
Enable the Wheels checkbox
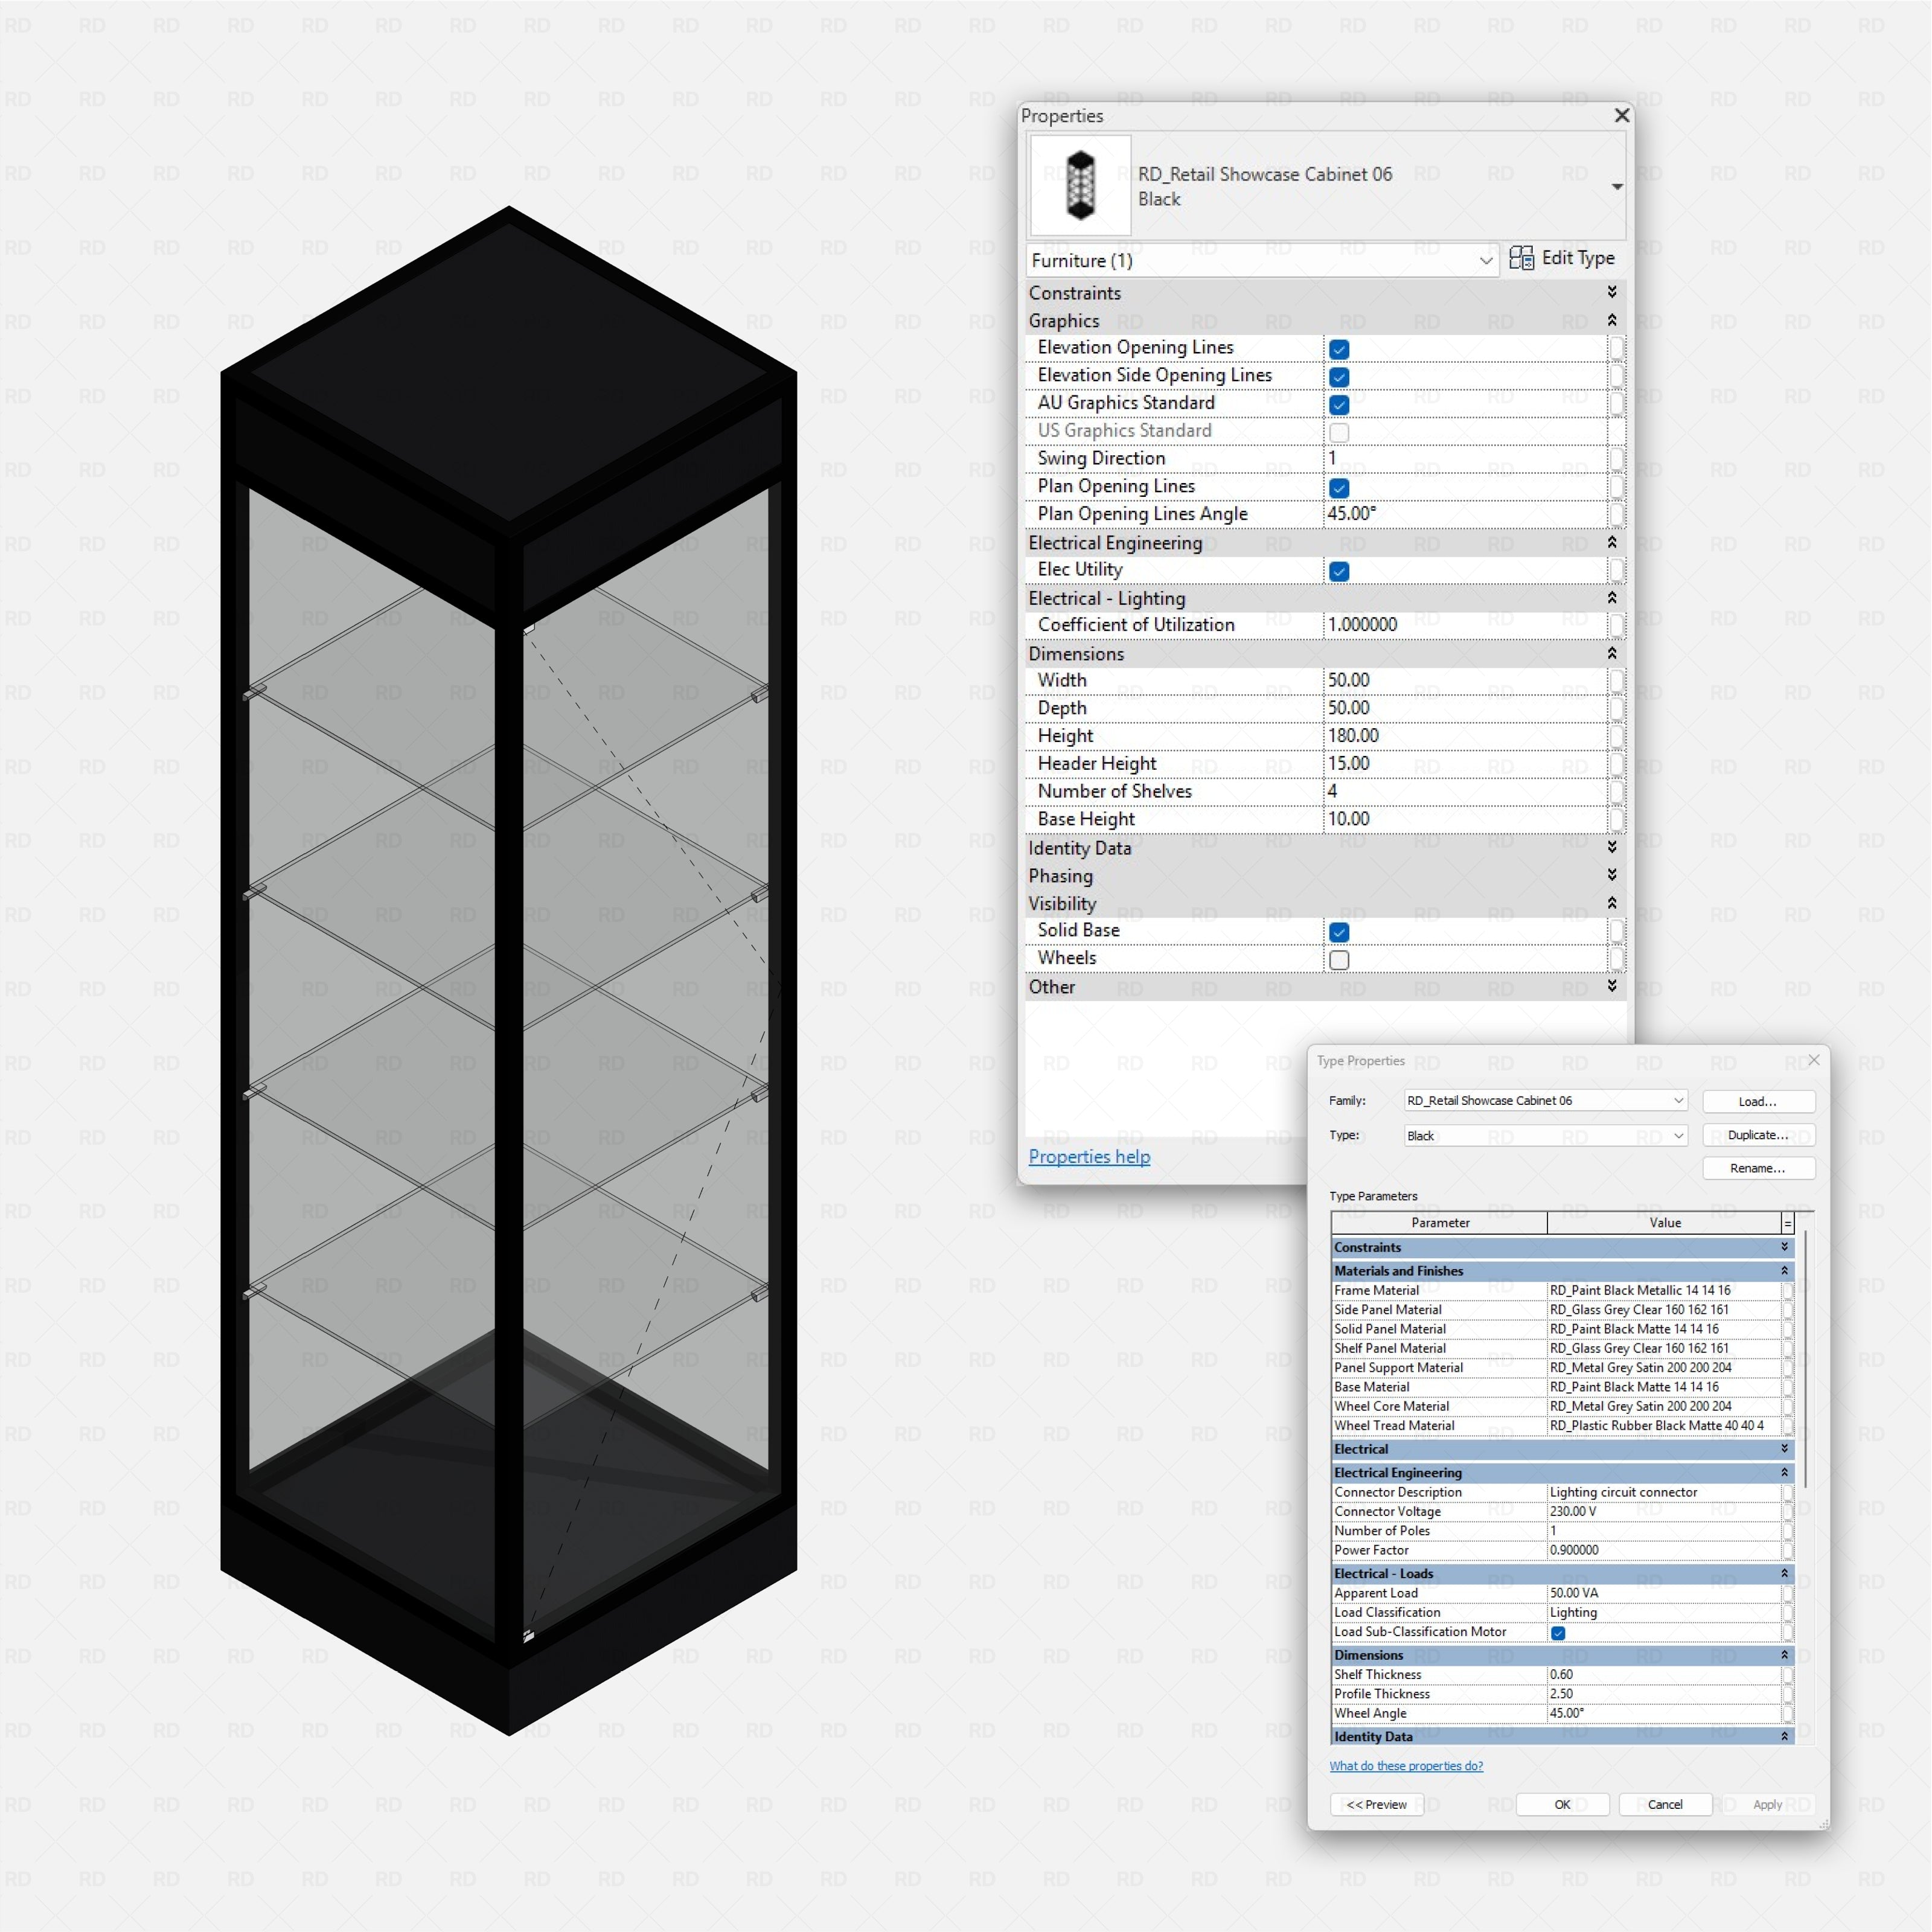click(x=1339, y=960)
